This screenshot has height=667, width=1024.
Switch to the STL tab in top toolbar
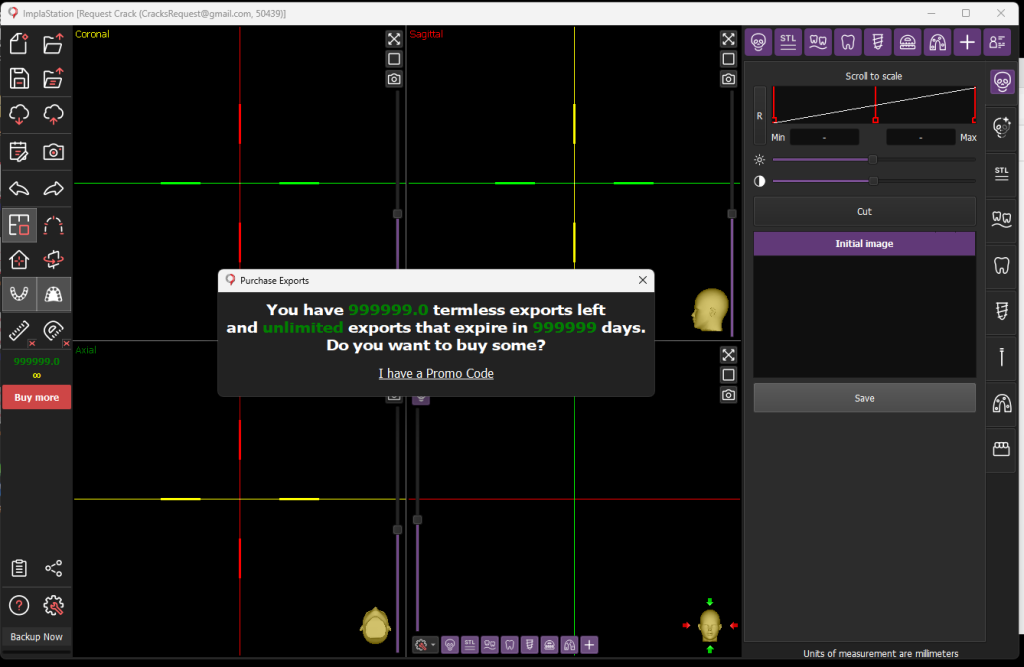788,42
